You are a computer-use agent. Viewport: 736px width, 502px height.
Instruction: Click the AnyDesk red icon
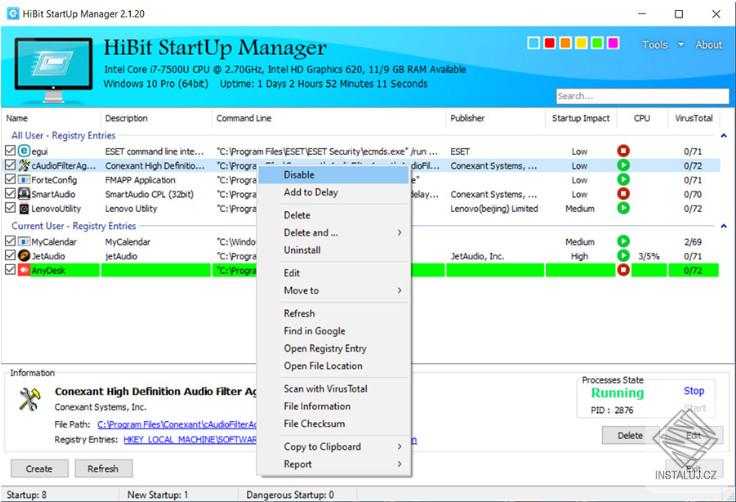pyautogui.click(x=24, y=270)
